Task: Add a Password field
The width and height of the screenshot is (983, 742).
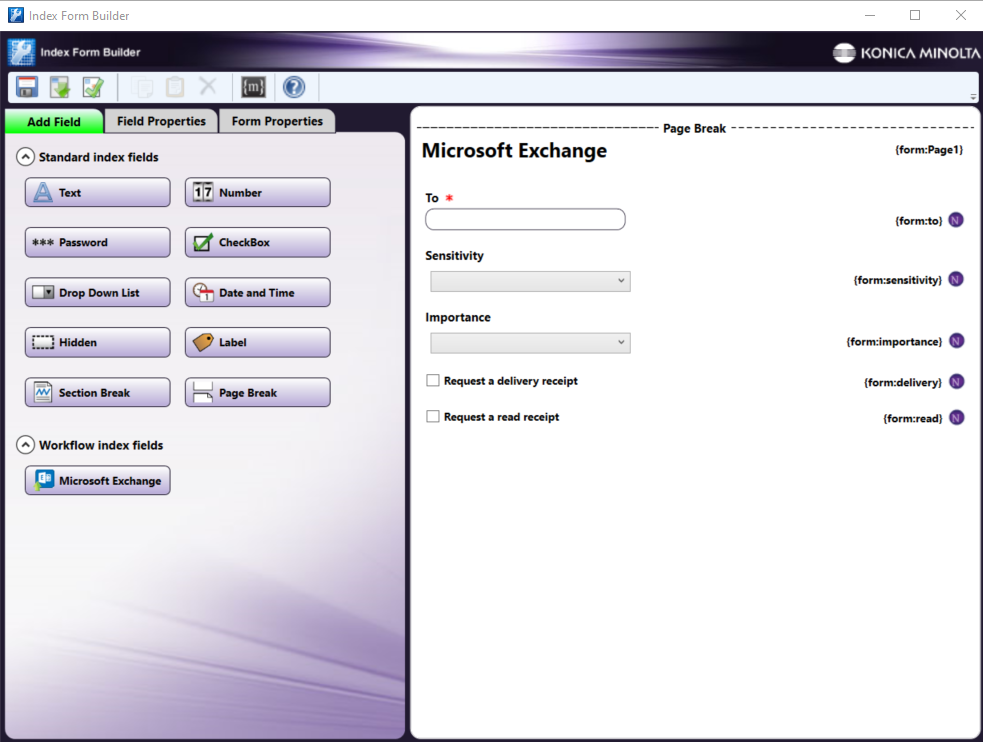Action: point(98,243)
